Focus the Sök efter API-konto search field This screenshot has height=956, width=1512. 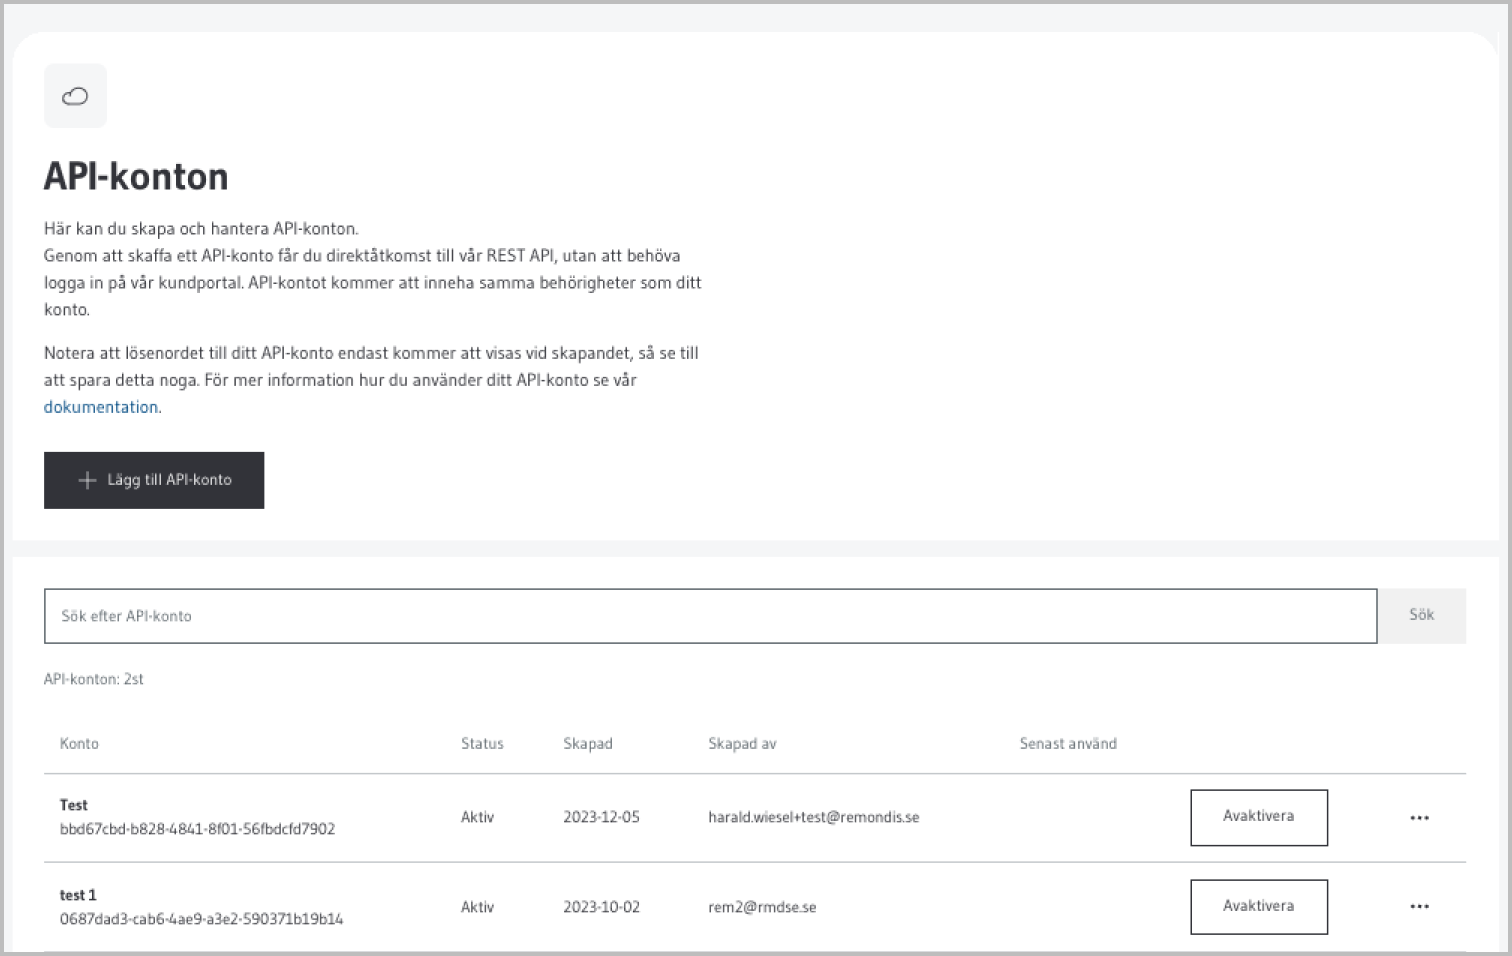[x=710, y=616]
